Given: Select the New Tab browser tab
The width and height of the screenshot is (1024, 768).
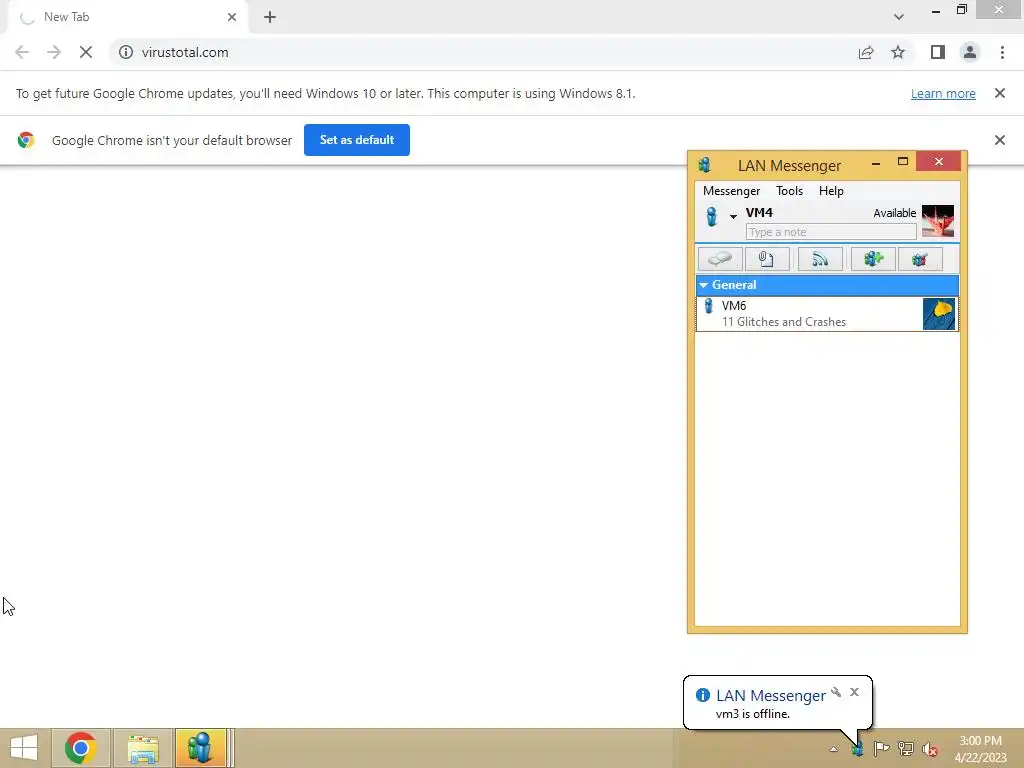Looking at the screenshot, I should (127, 17).
